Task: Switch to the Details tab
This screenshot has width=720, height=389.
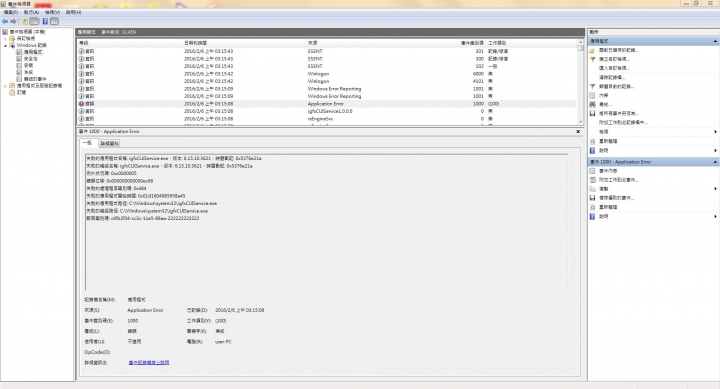Action: (x=109, y=143)
